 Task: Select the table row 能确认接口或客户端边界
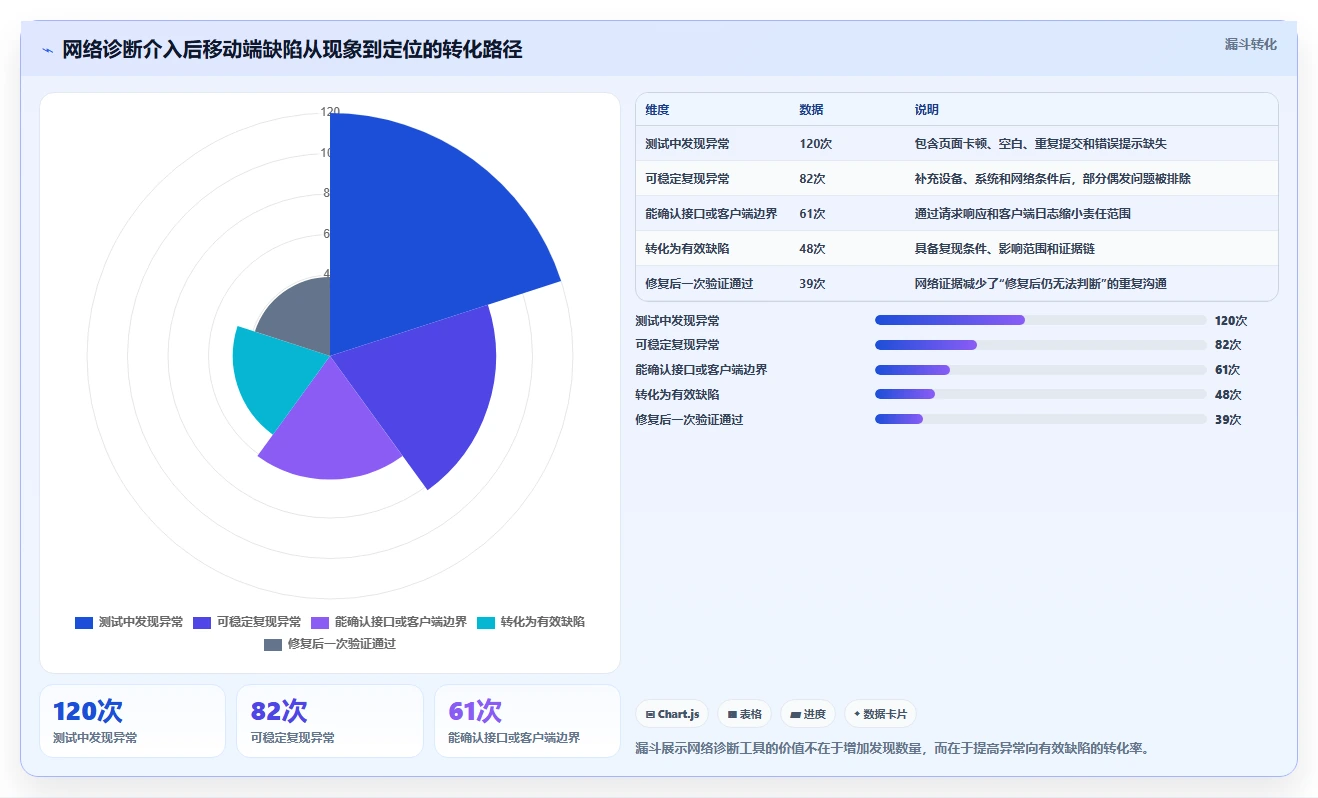(957, 214)
